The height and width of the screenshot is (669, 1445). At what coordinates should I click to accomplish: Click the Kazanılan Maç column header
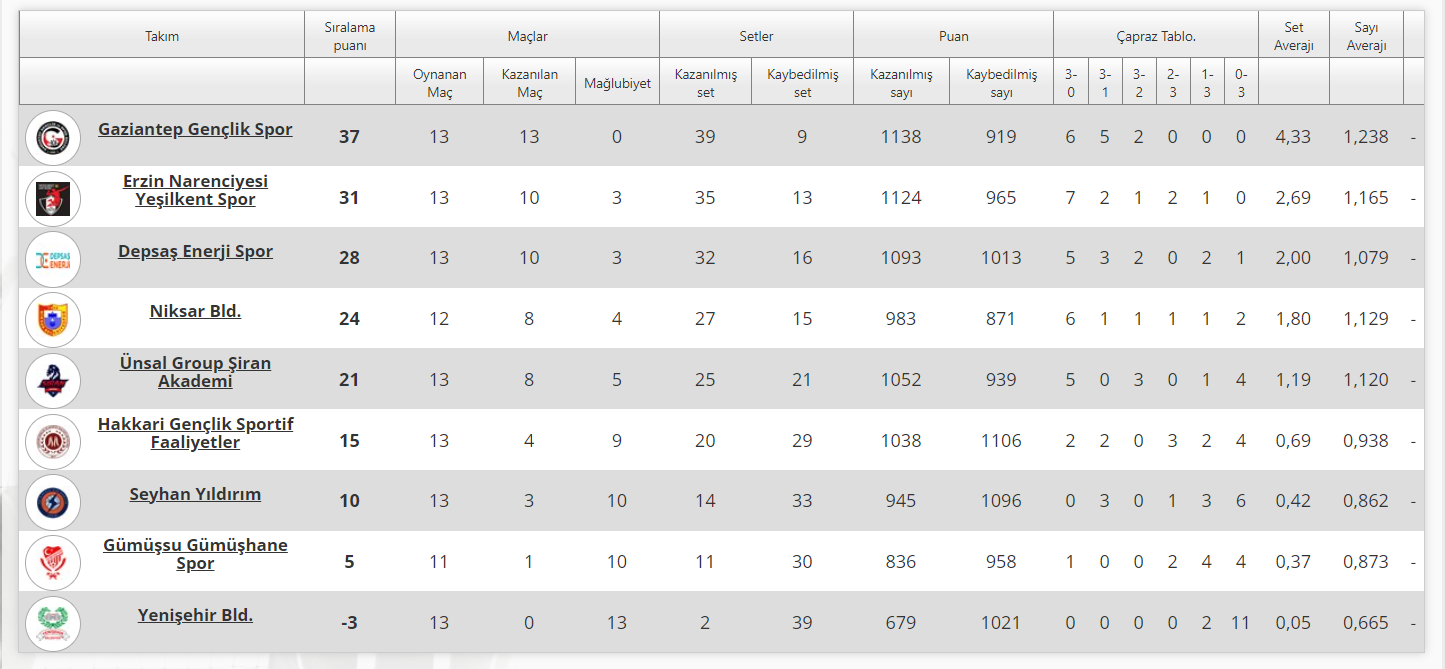529,83
